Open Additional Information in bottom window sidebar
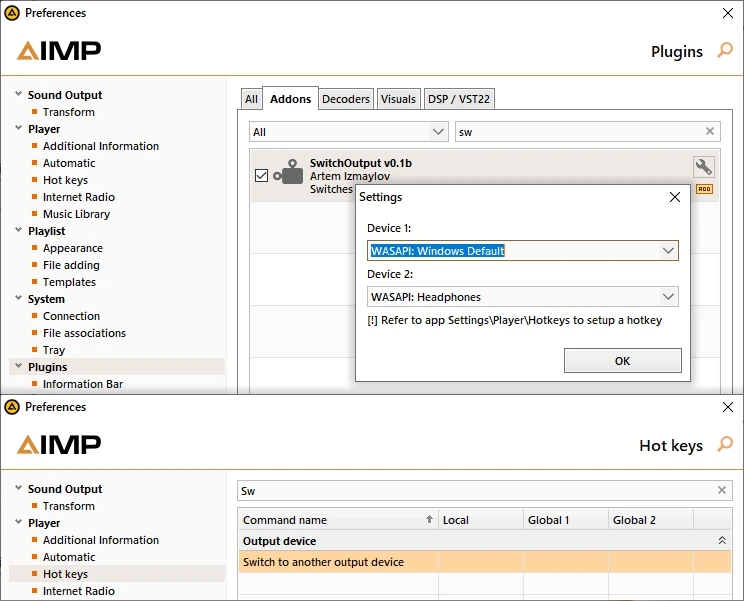The image size is (744, 601). pyautogui.click(x=101, y=540)
